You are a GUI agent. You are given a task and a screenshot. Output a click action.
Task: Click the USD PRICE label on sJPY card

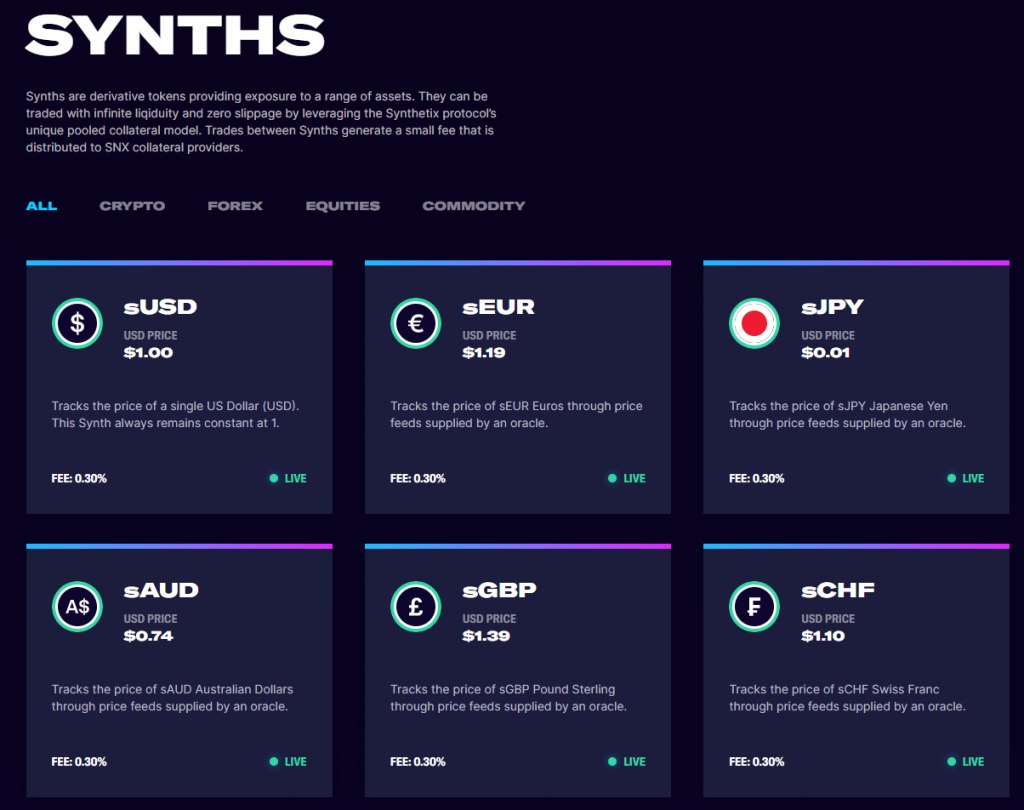pyautogui.click(x=828, y=335)
